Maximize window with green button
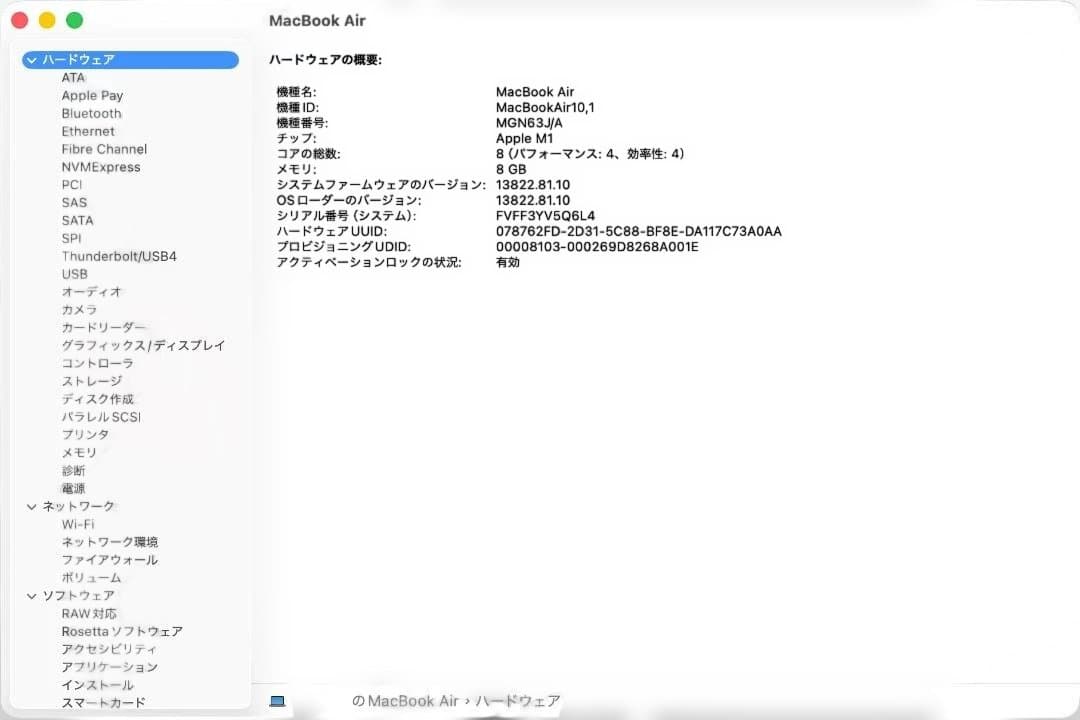This screenshot has height=720, width=1080. 74,21
